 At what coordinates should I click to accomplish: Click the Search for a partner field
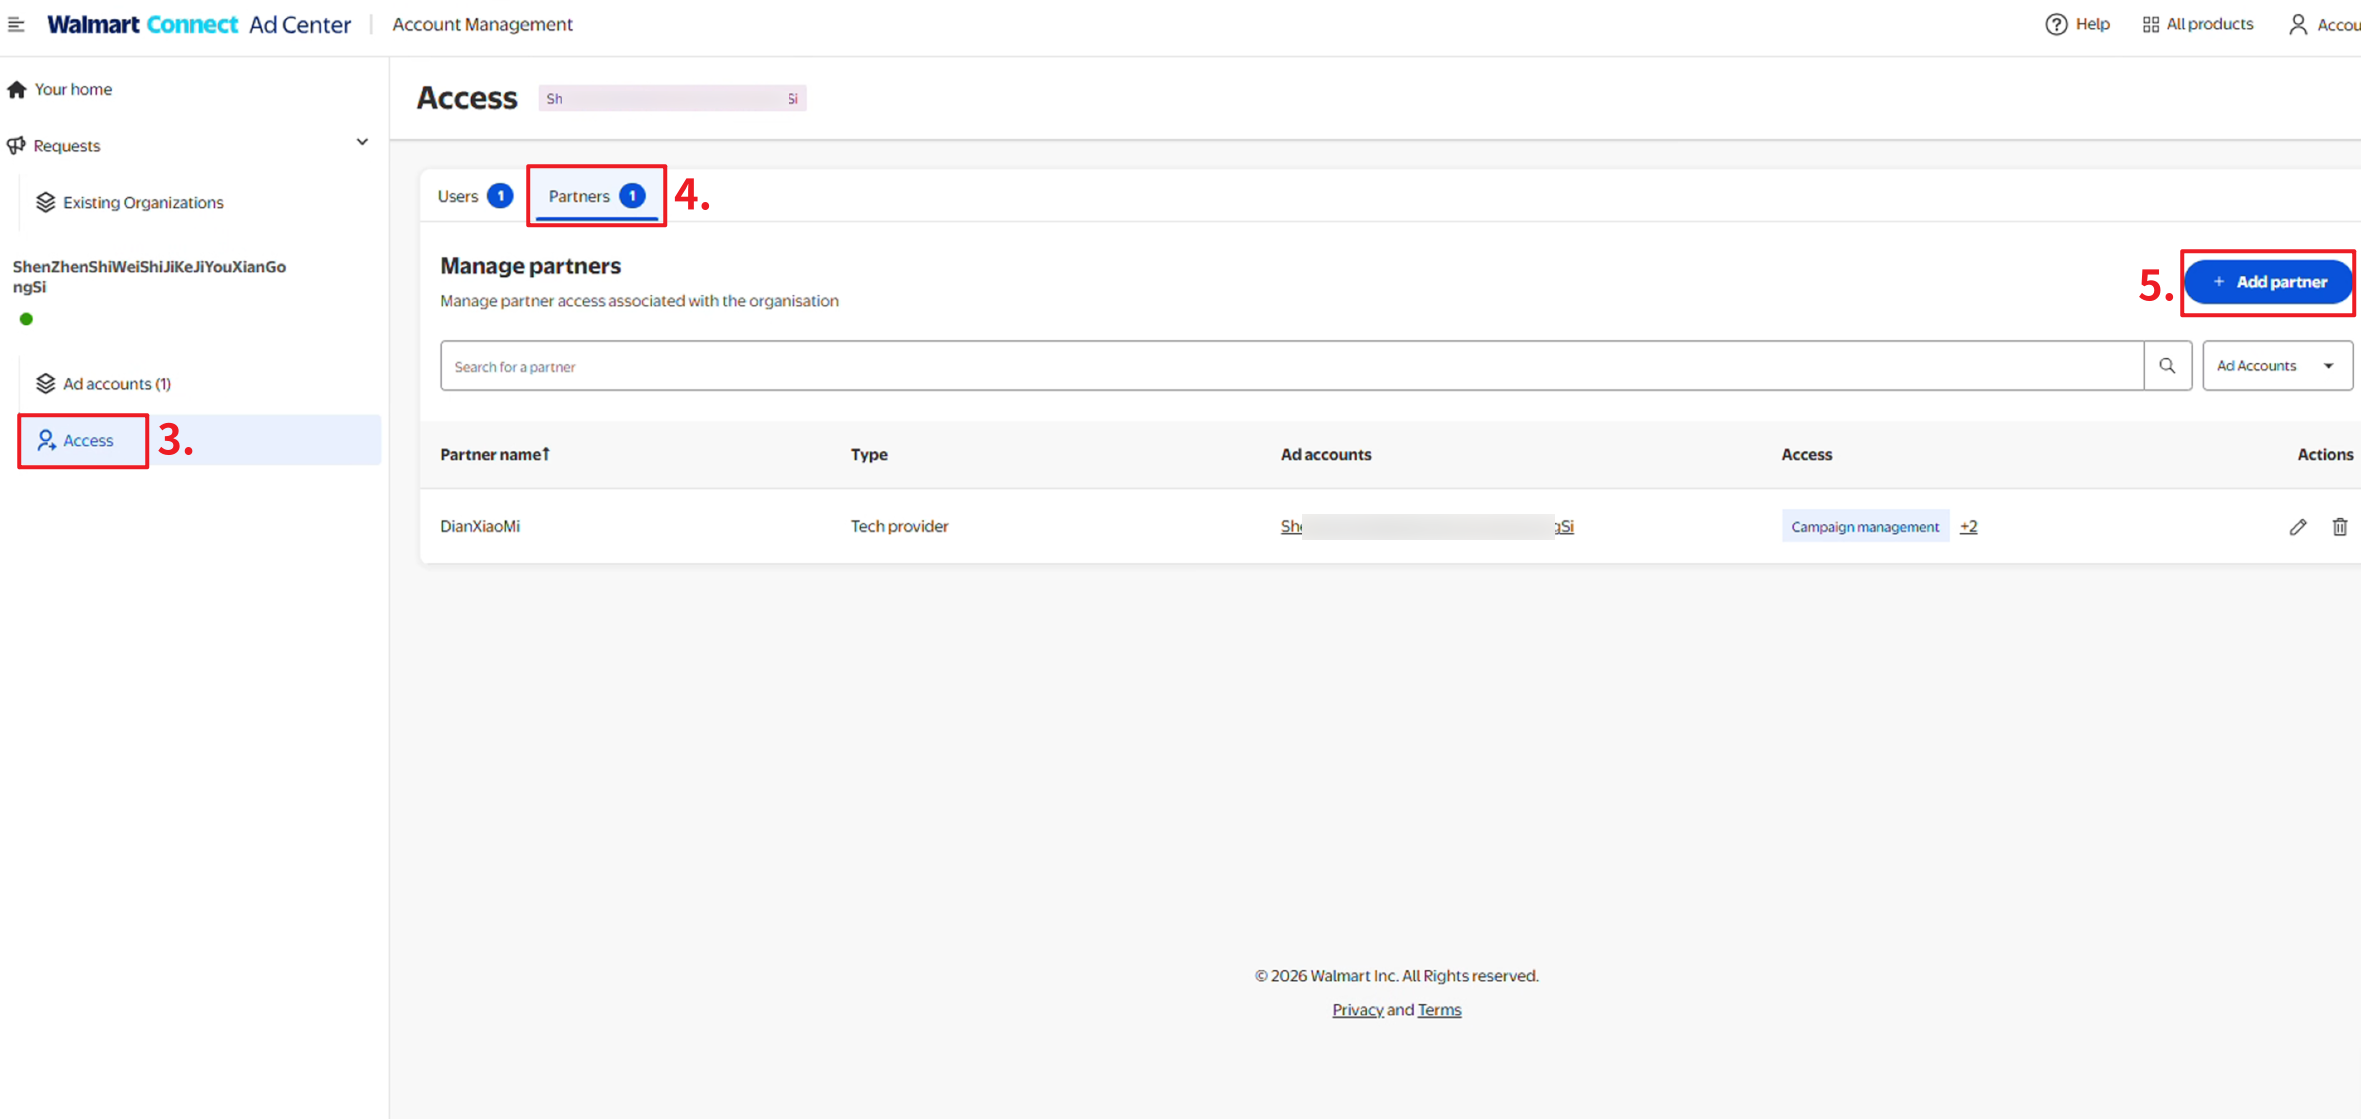click(1290, 366)
